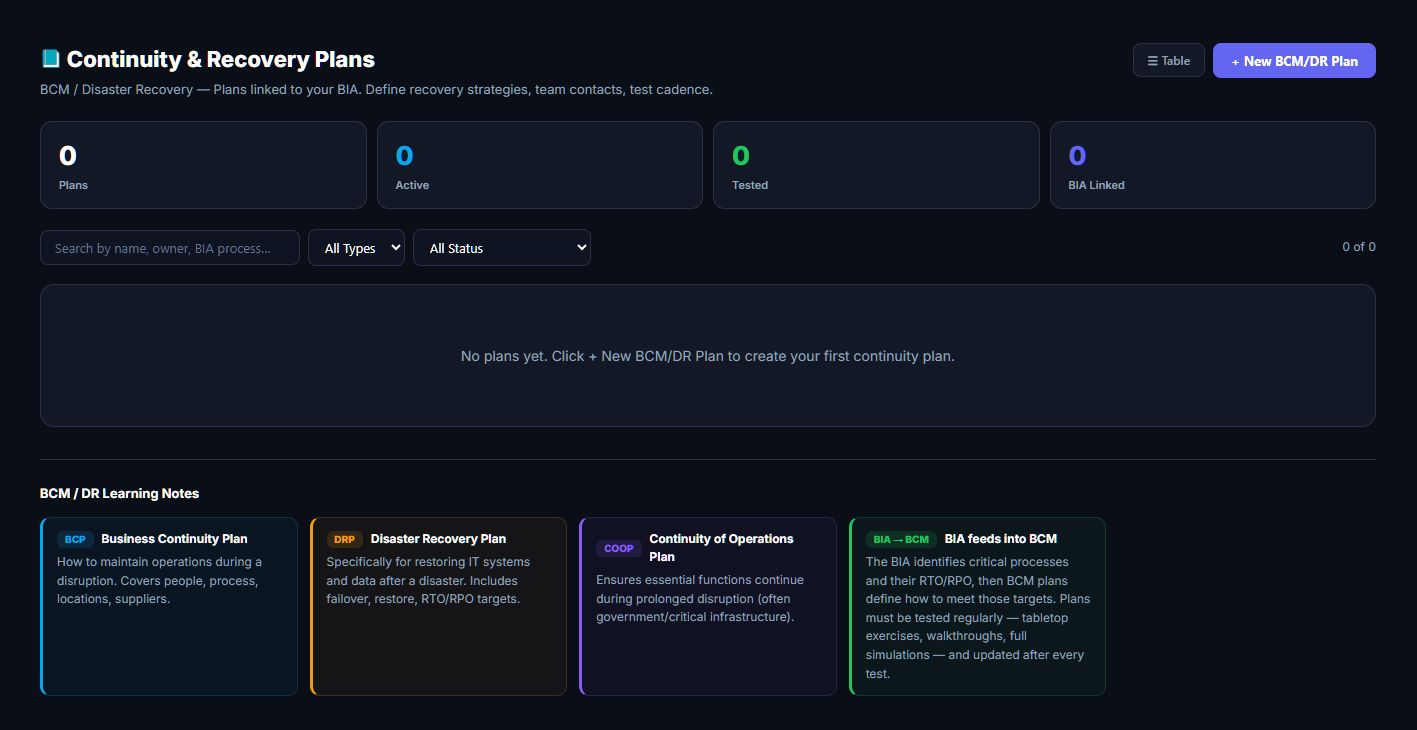Click the Business Continuity Plan description text
Viewport: 1417px width, 730px height.
pos(160,580)
